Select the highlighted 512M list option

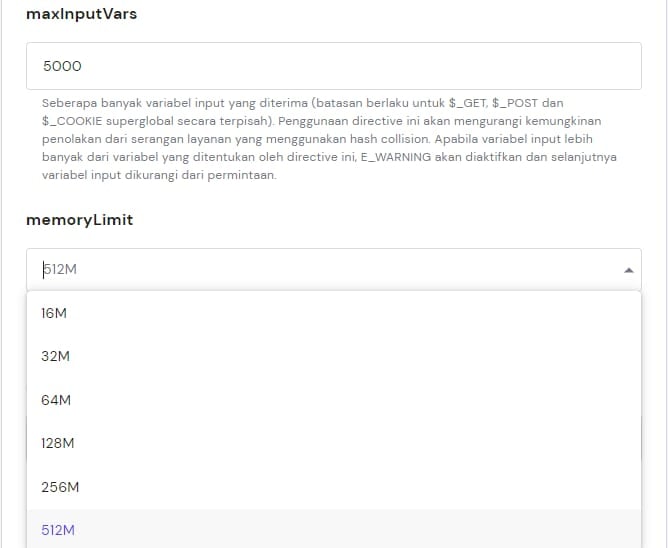58,530
